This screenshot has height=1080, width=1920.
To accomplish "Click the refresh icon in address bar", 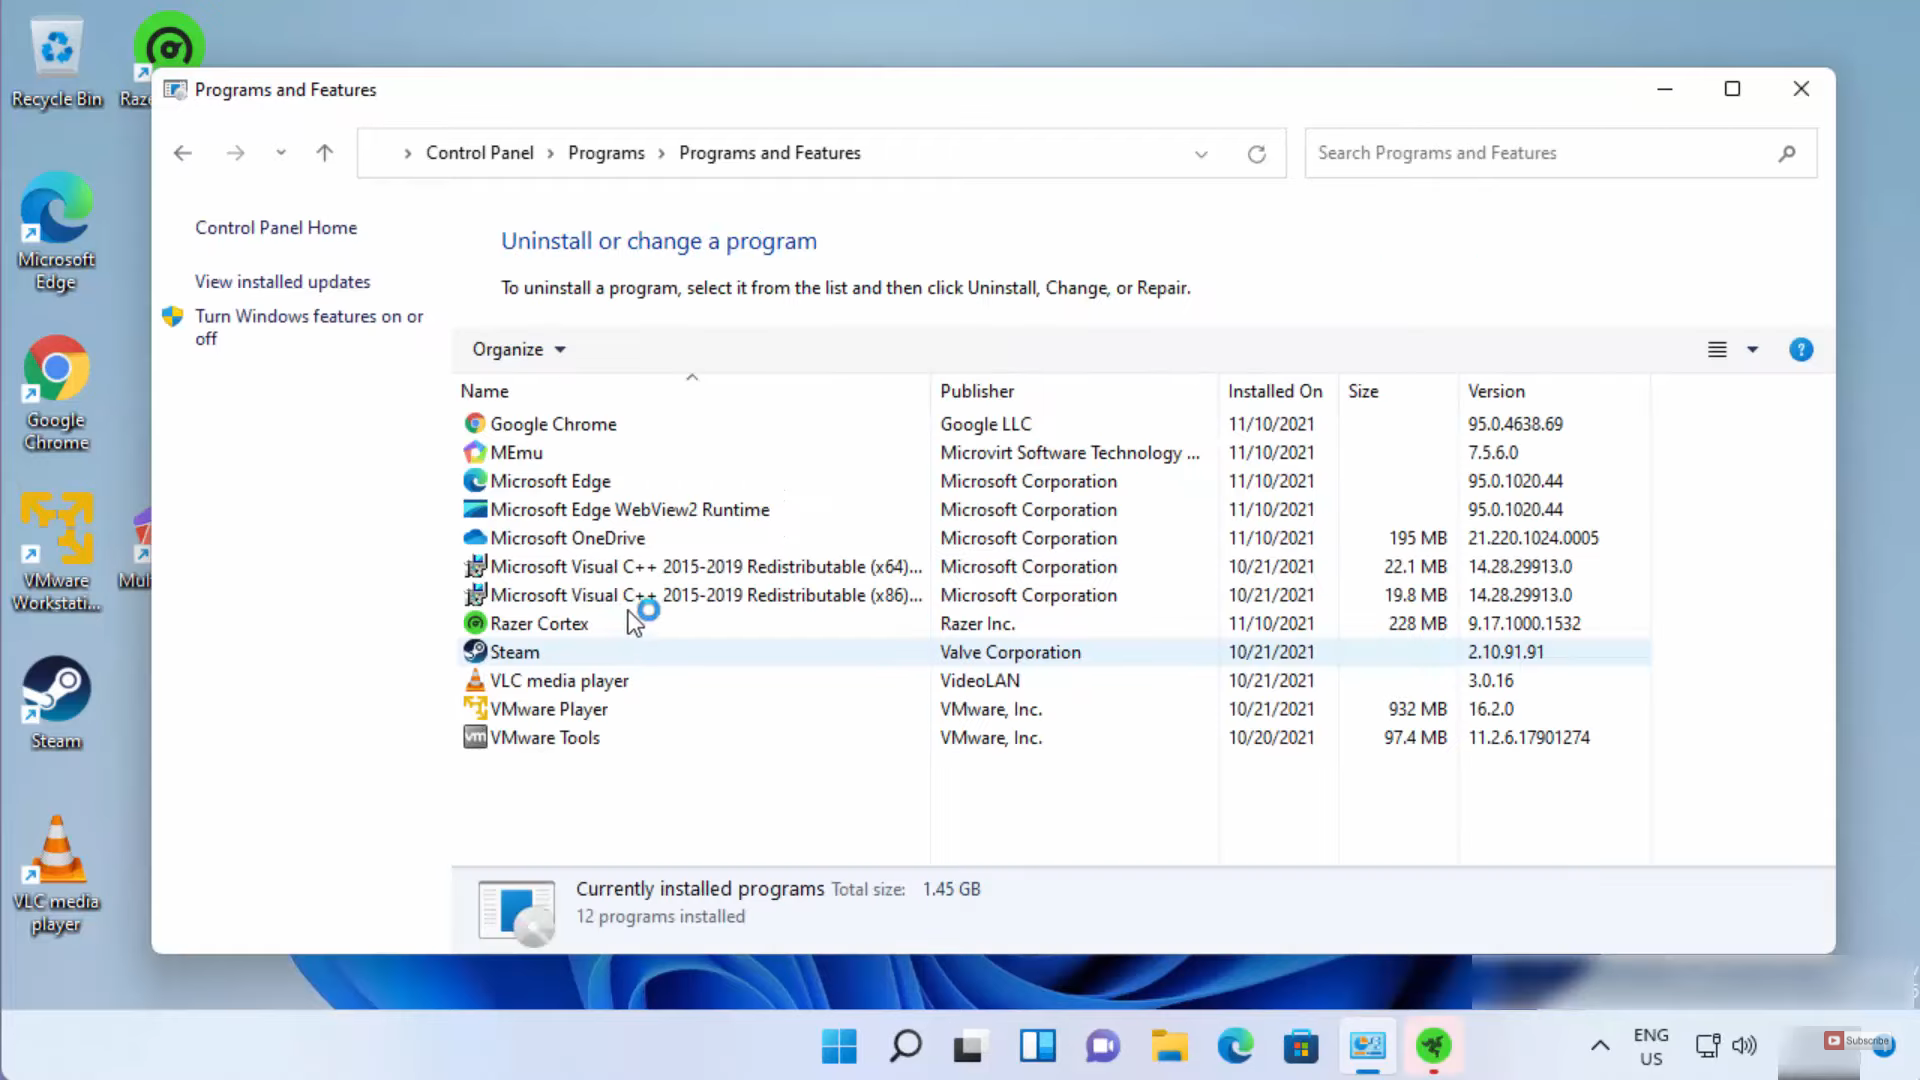I will [x=1256, y=154].
